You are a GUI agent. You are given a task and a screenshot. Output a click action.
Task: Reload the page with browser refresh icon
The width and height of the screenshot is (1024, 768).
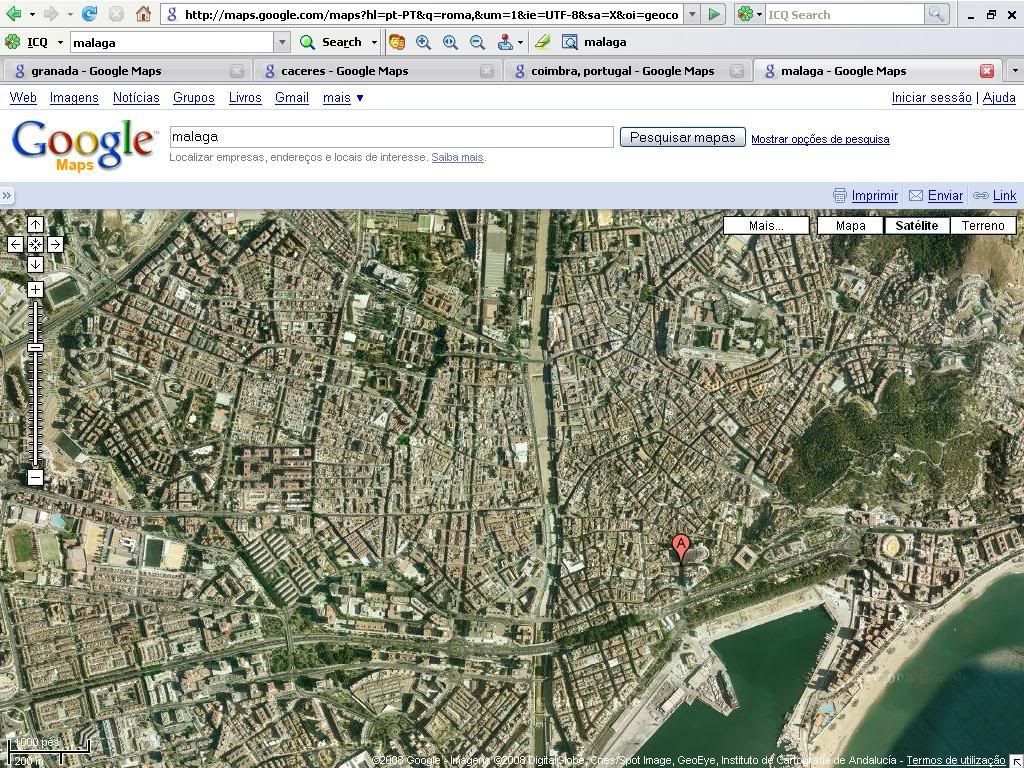[89, 14]
